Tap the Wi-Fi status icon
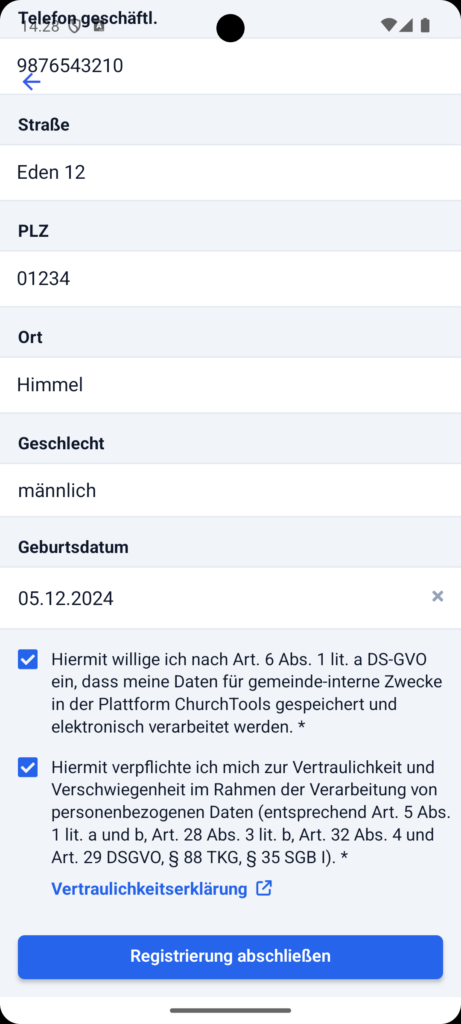The height and width of the screenshot is (1024, 461). 389,25
